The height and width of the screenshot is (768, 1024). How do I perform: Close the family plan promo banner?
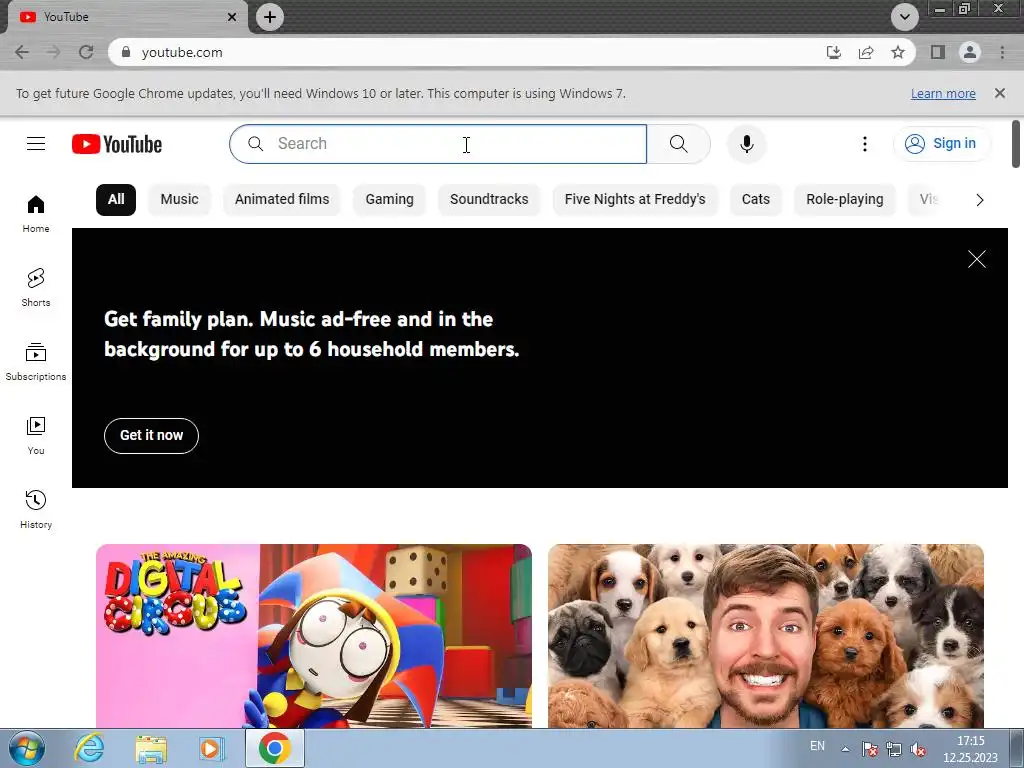tap(976, 259)
